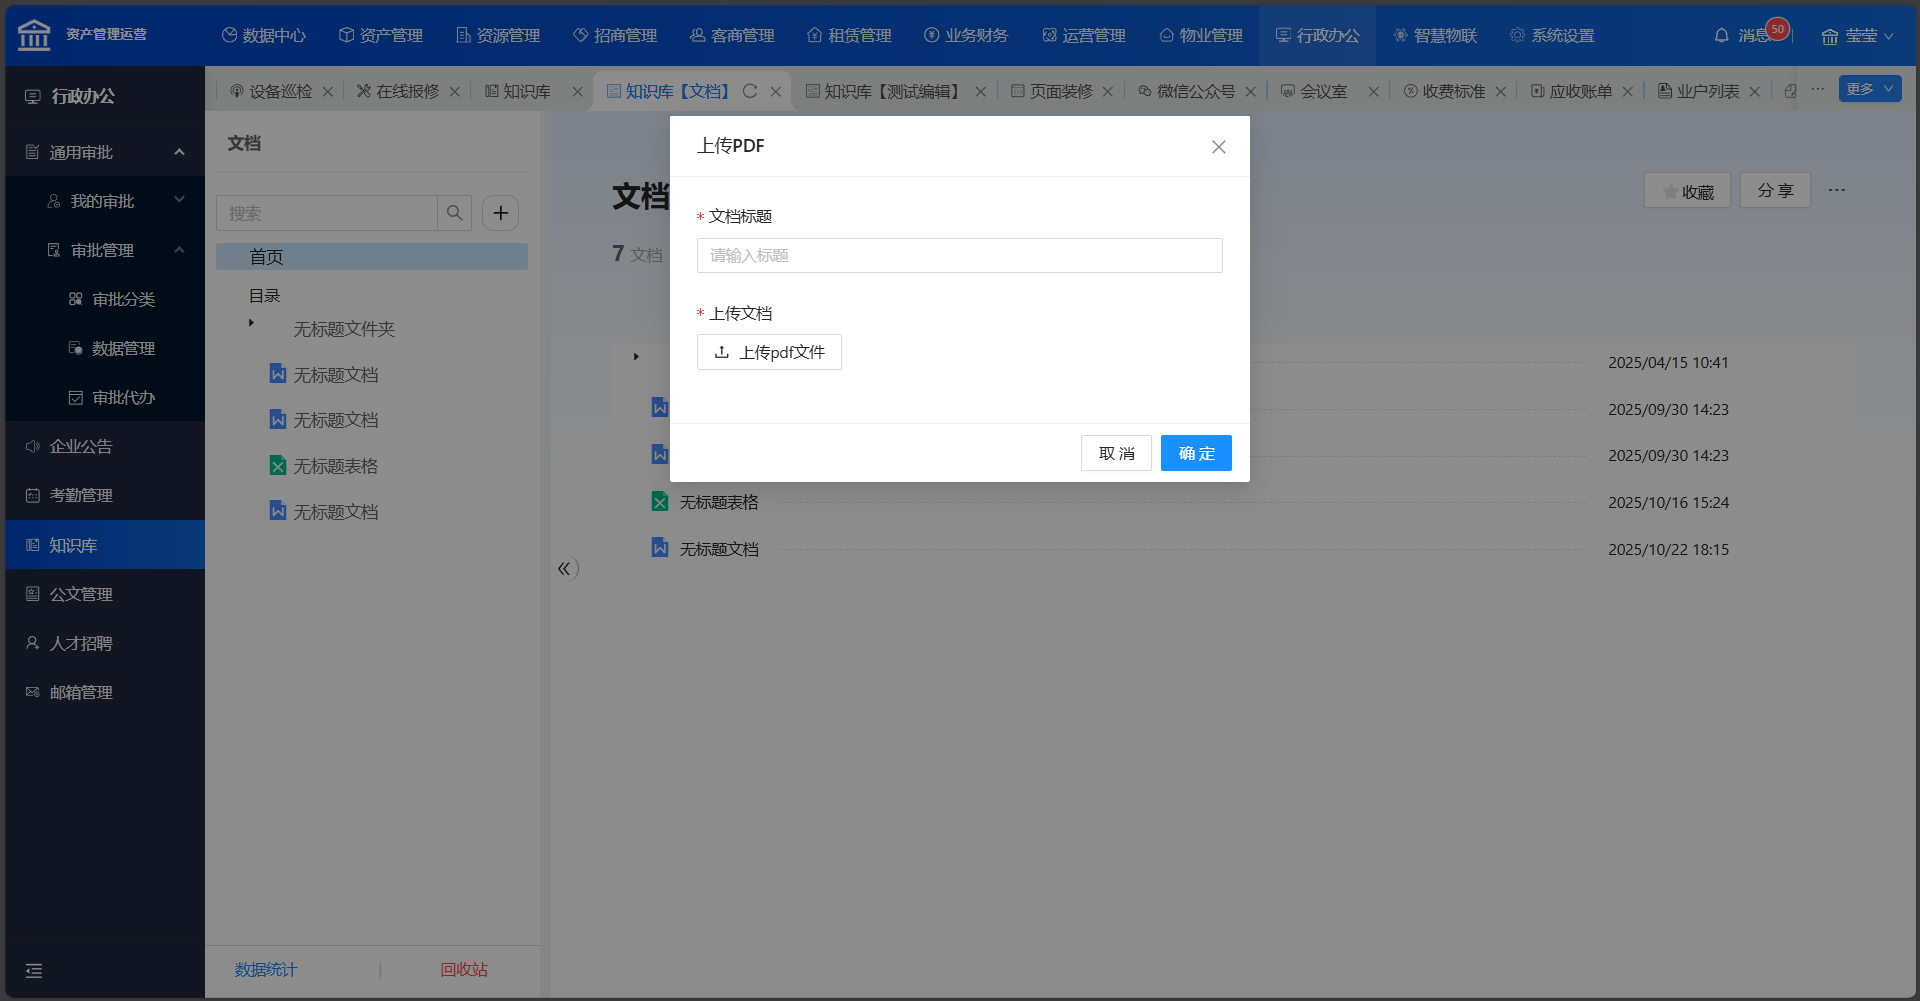This screenshot has width=1920, height=1001.
Task: Click the search magnifier icon
Action: pos(454,213)
